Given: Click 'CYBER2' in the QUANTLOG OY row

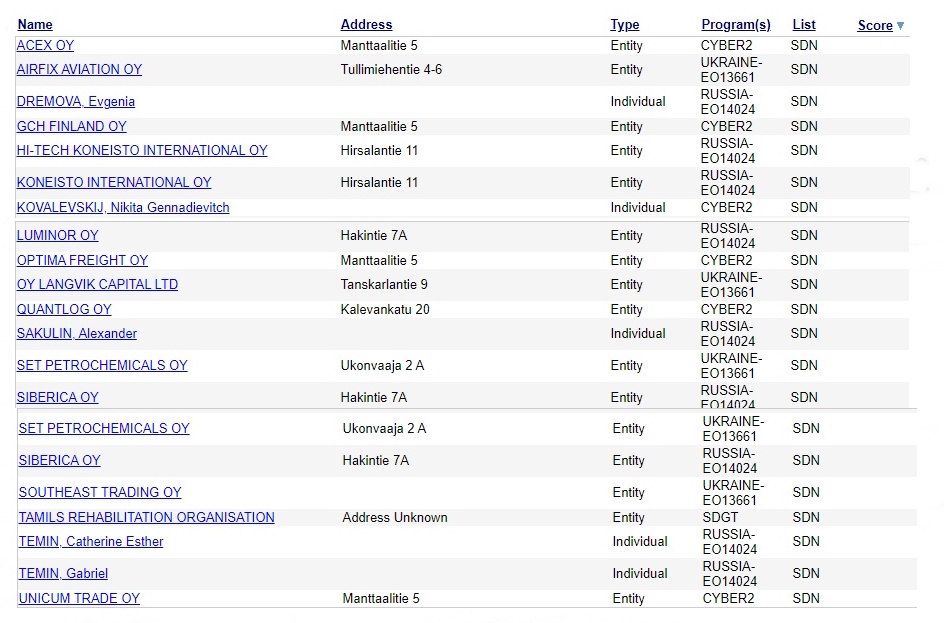Looking at the screenshot, I should tap(727, 309).
